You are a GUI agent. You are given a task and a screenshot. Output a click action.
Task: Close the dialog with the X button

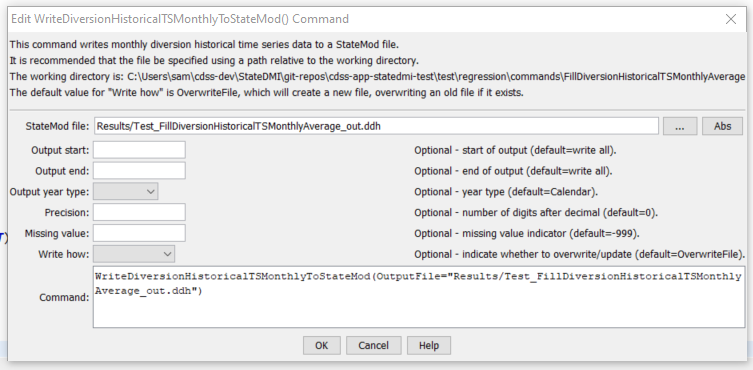731,19
